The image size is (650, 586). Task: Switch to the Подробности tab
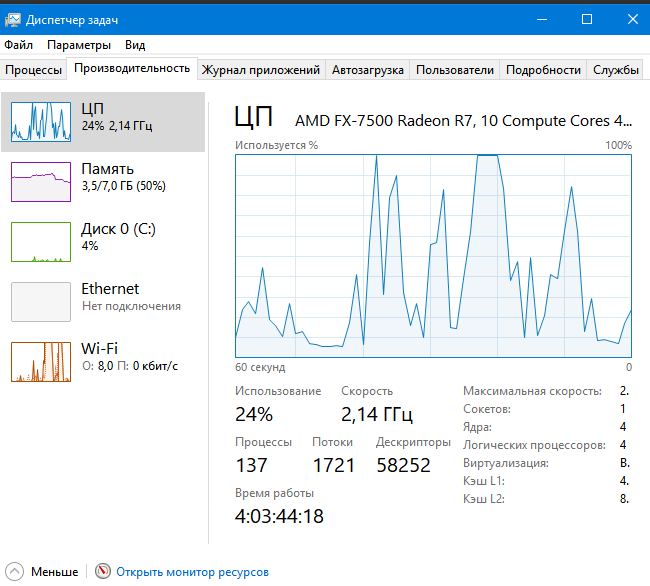coord(543,70)
